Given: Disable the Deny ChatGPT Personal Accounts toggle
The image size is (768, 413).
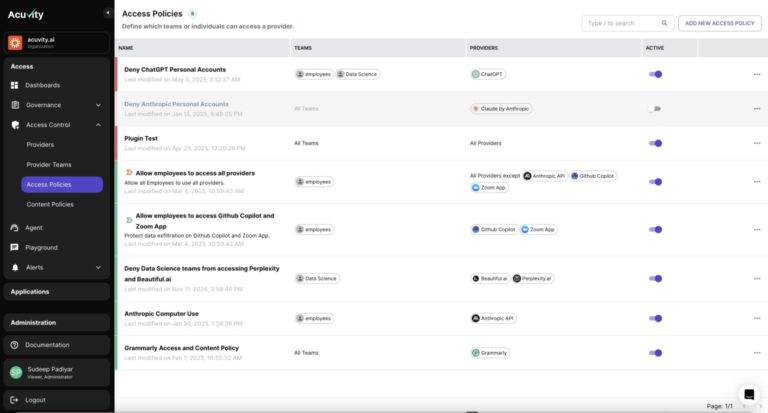Looking at the screenshot, I should pos(655,74).
